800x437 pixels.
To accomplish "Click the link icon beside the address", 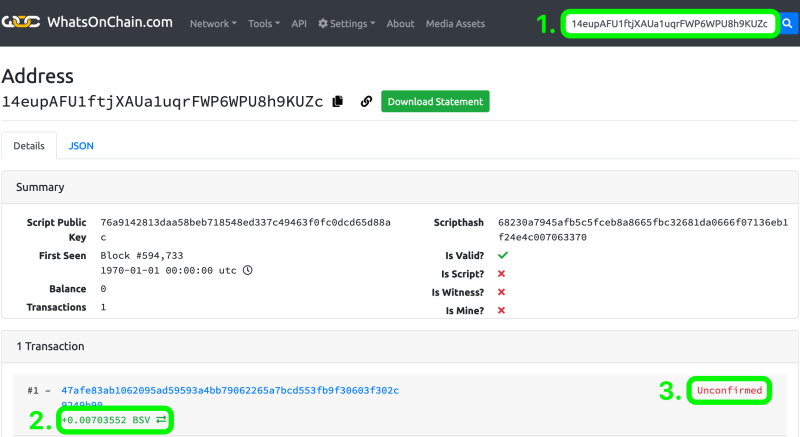I will 366,101.
